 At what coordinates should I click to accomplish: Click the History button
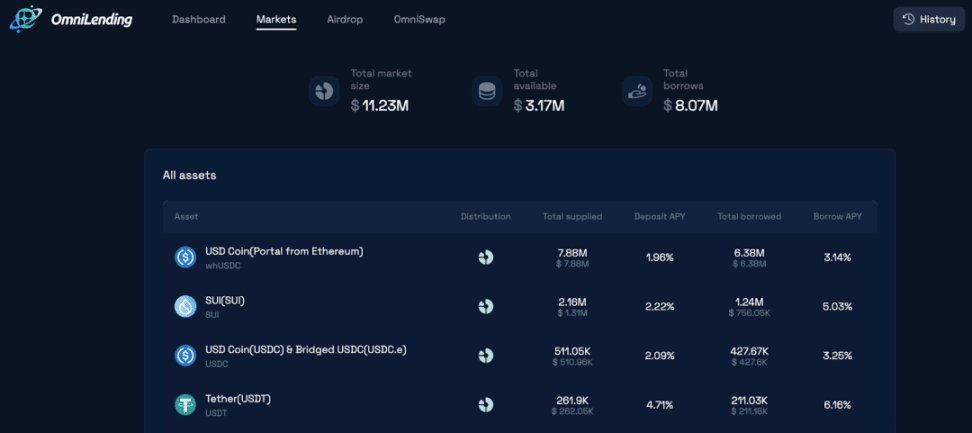(928, 19)
